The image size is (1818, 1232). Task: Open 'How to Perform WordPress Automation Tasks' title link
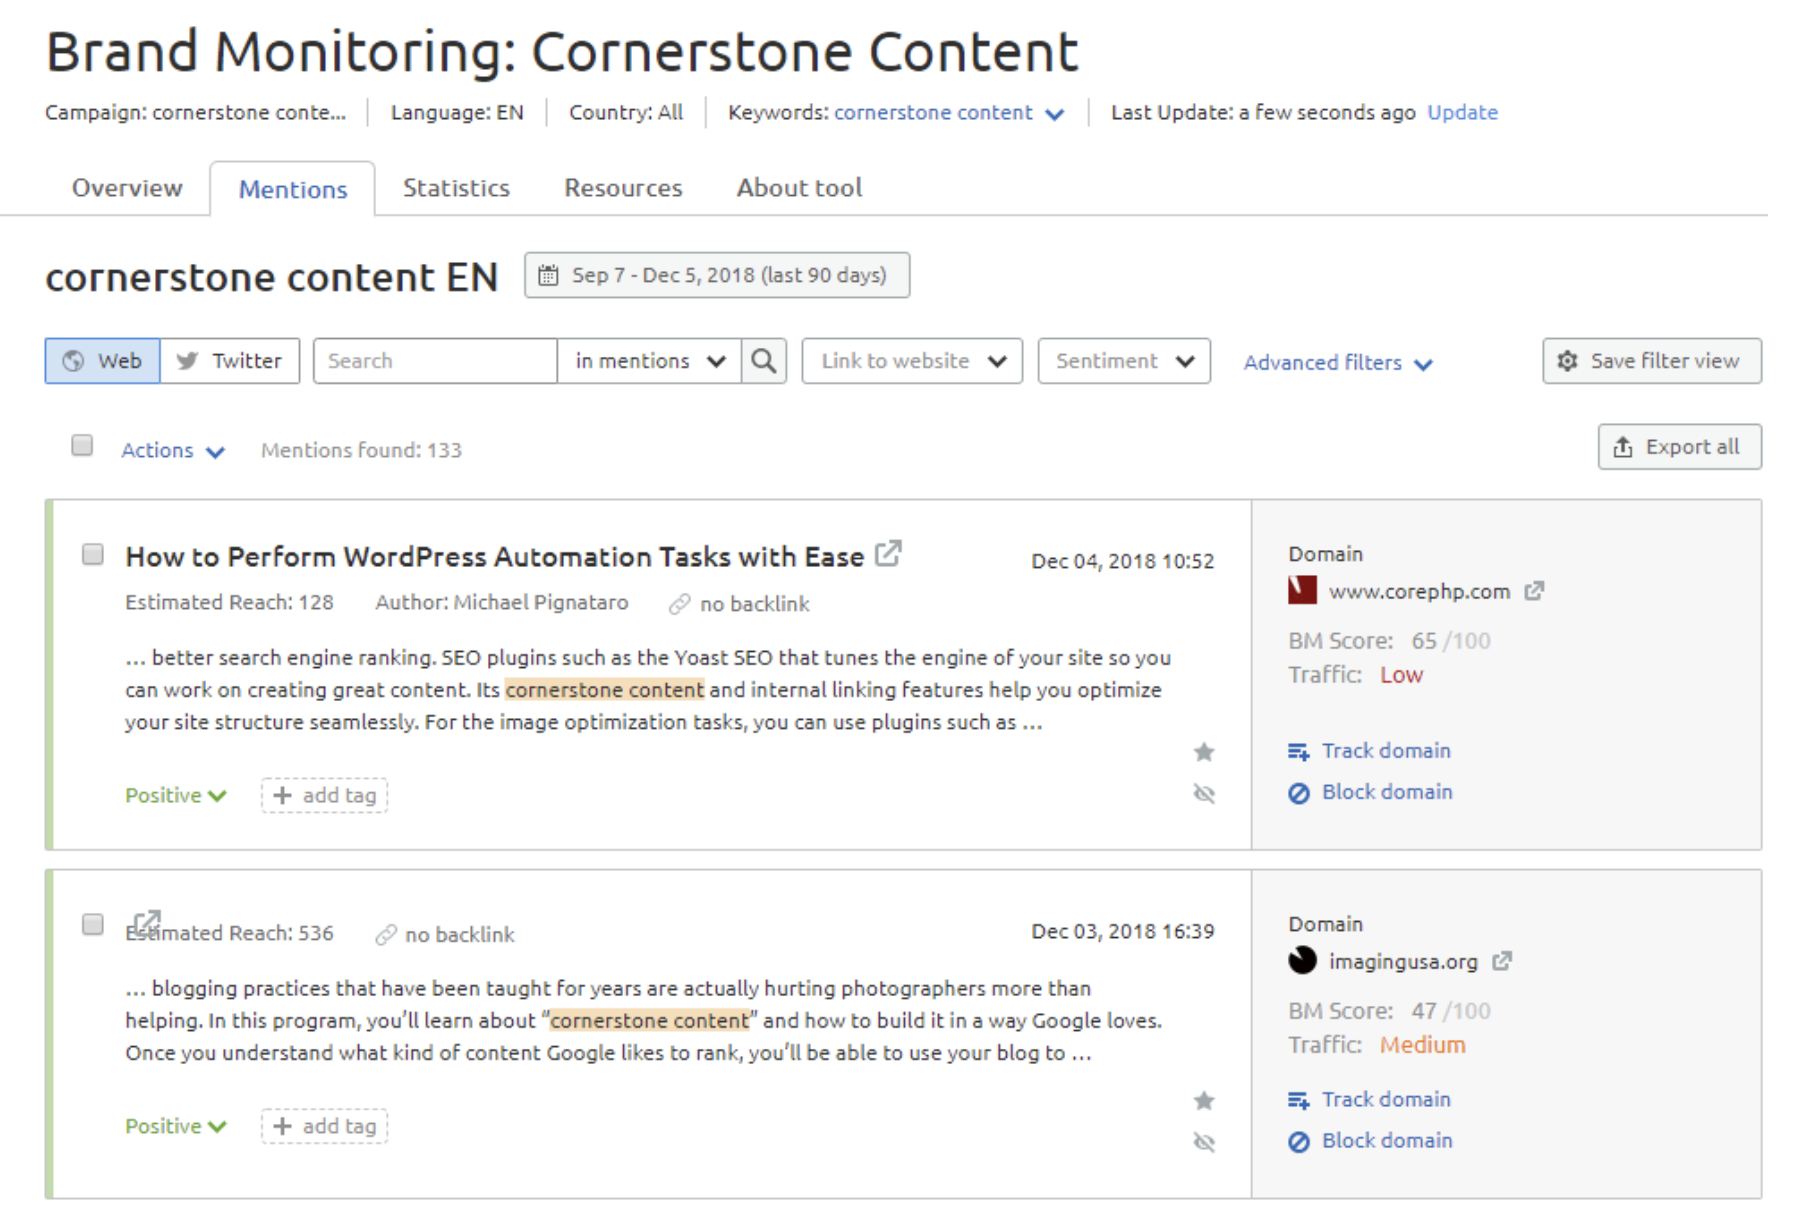click(494, 557)
